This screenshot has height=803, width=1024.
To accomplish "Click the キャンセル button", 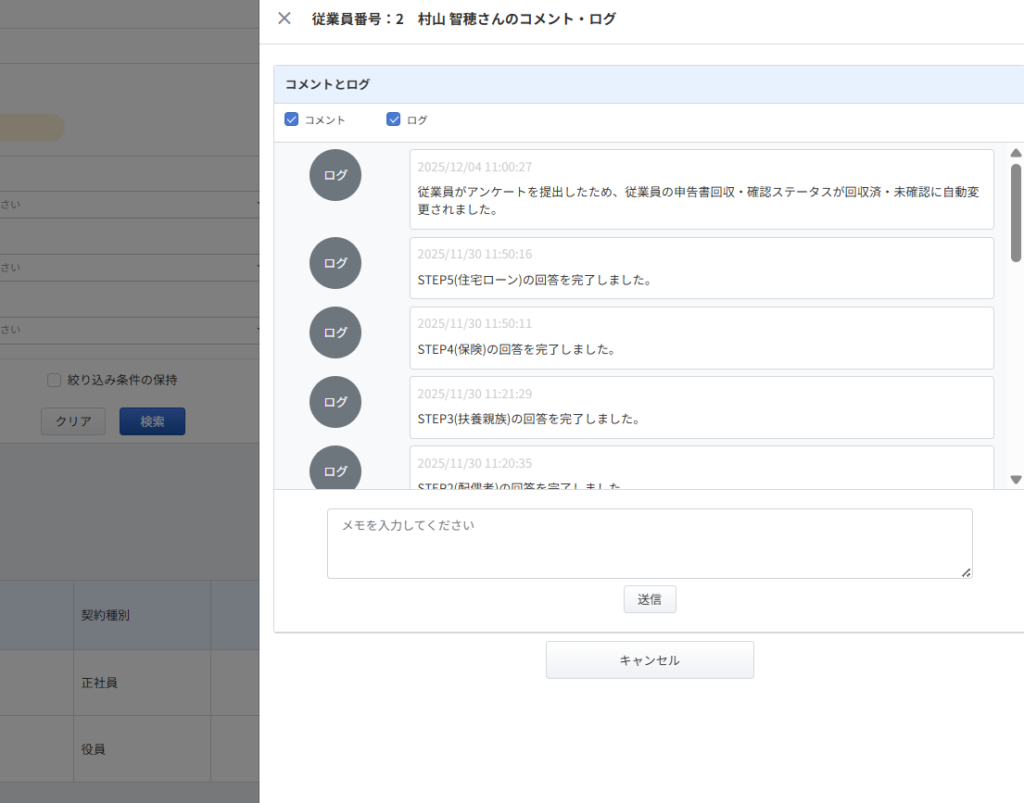I will (x=649, y=660).
